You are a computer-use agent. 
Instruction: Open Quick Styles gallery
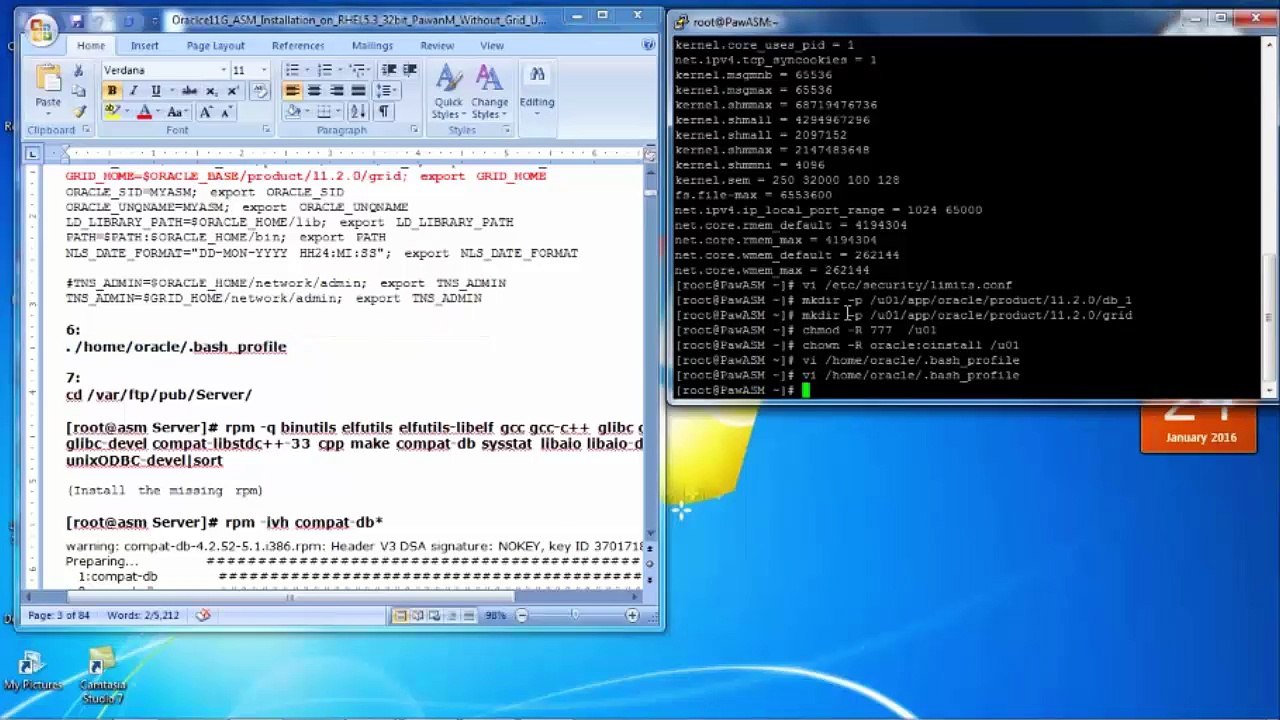(448, 92)
